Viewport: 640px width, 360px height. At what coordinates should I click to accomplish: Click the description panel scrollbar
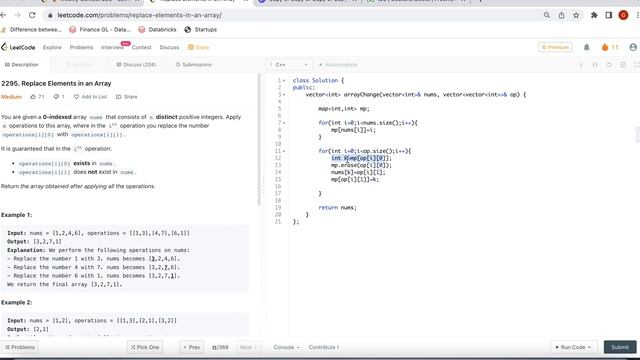click(x=259, y=140)
